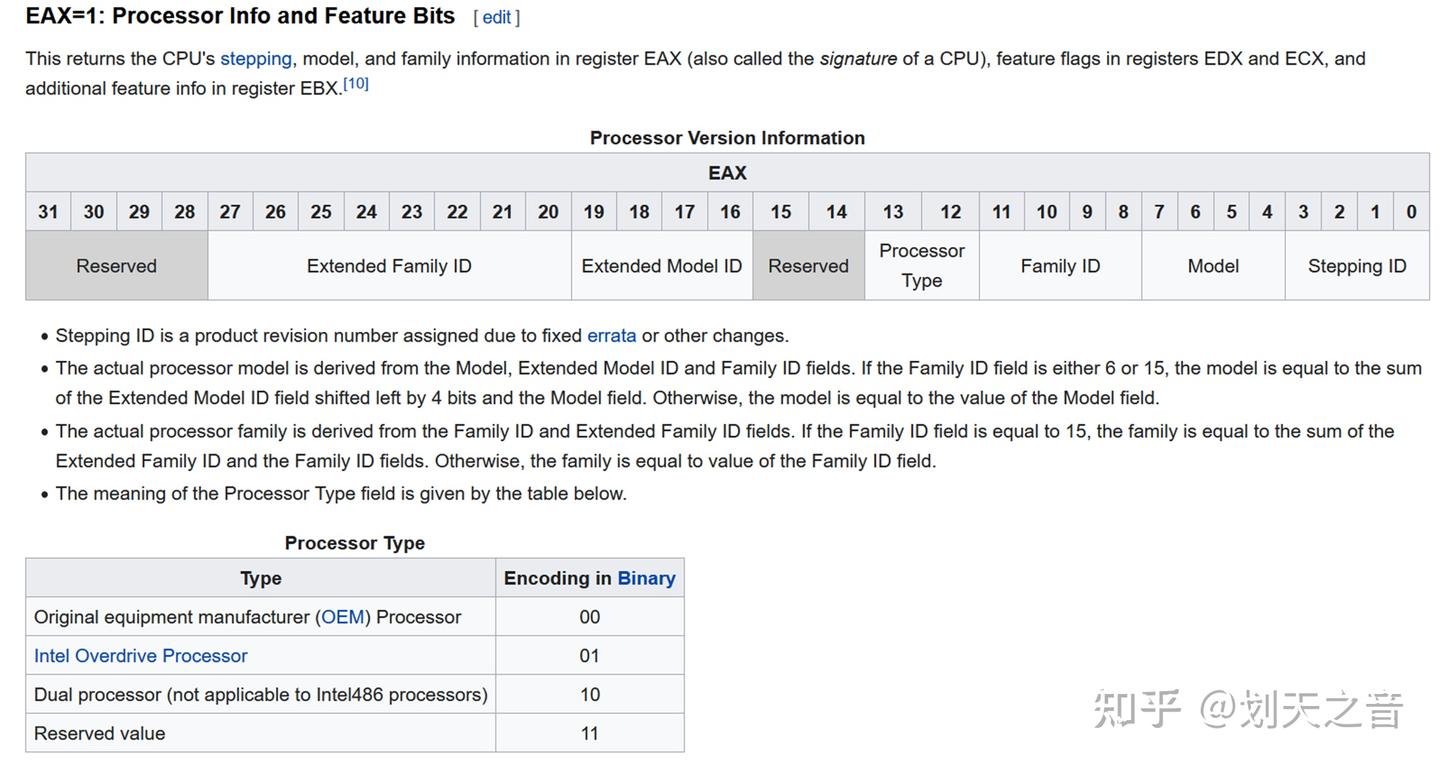
Task: Select the bit 8 header cell
Action: tap(1123, 212)
